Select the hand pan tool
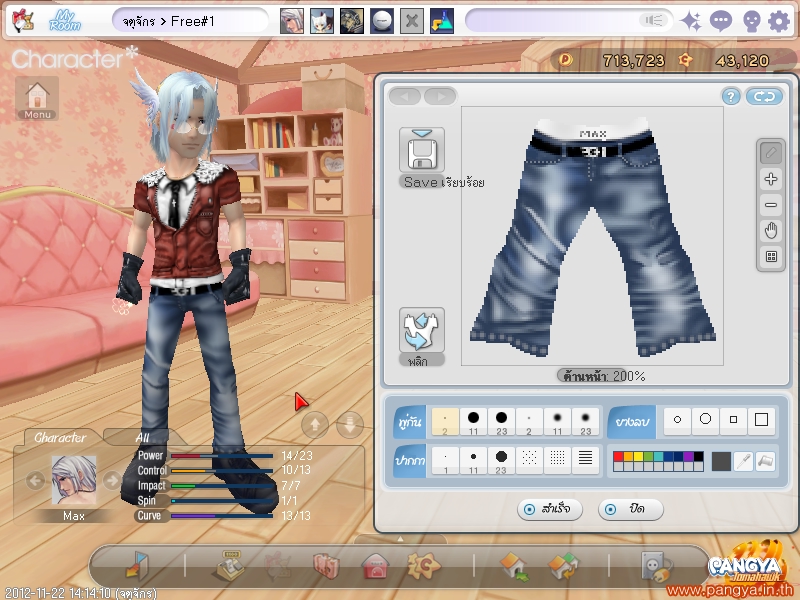Screen dimensions: 800x600 click(x=771, y=231)
